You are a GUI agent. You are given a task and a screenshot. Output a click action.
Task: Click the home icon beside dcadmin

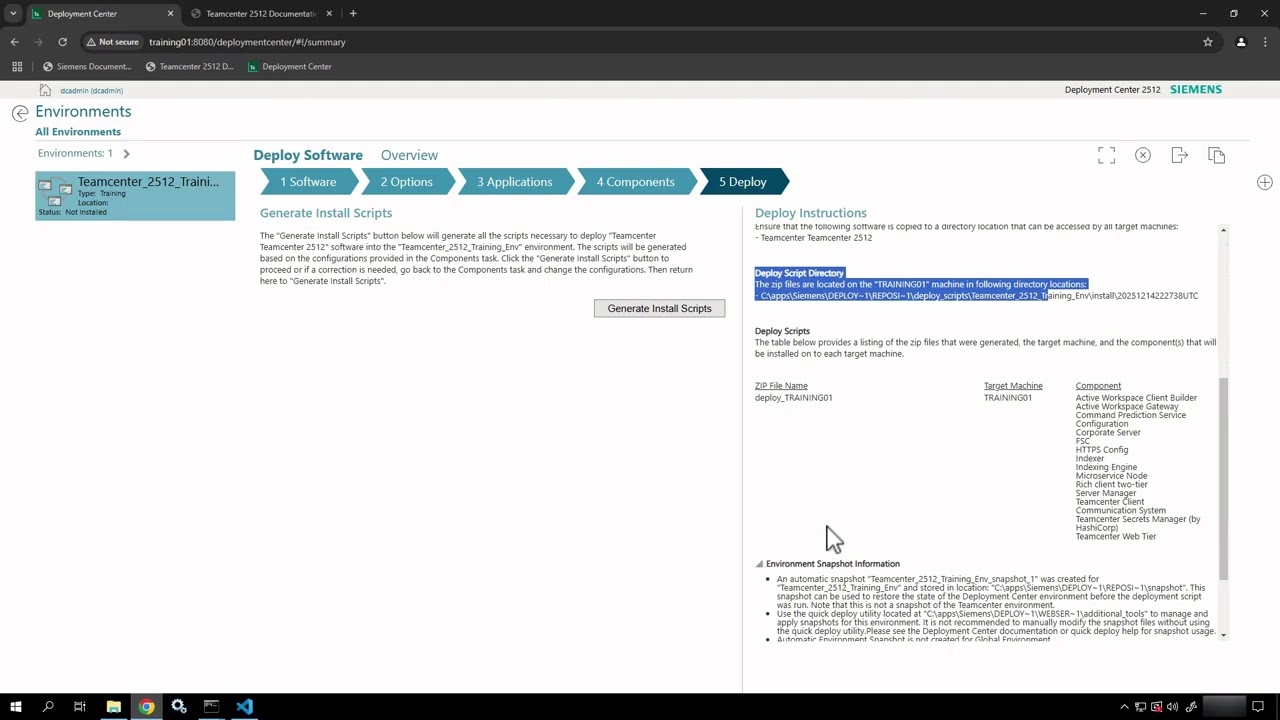tap(45, 90)
